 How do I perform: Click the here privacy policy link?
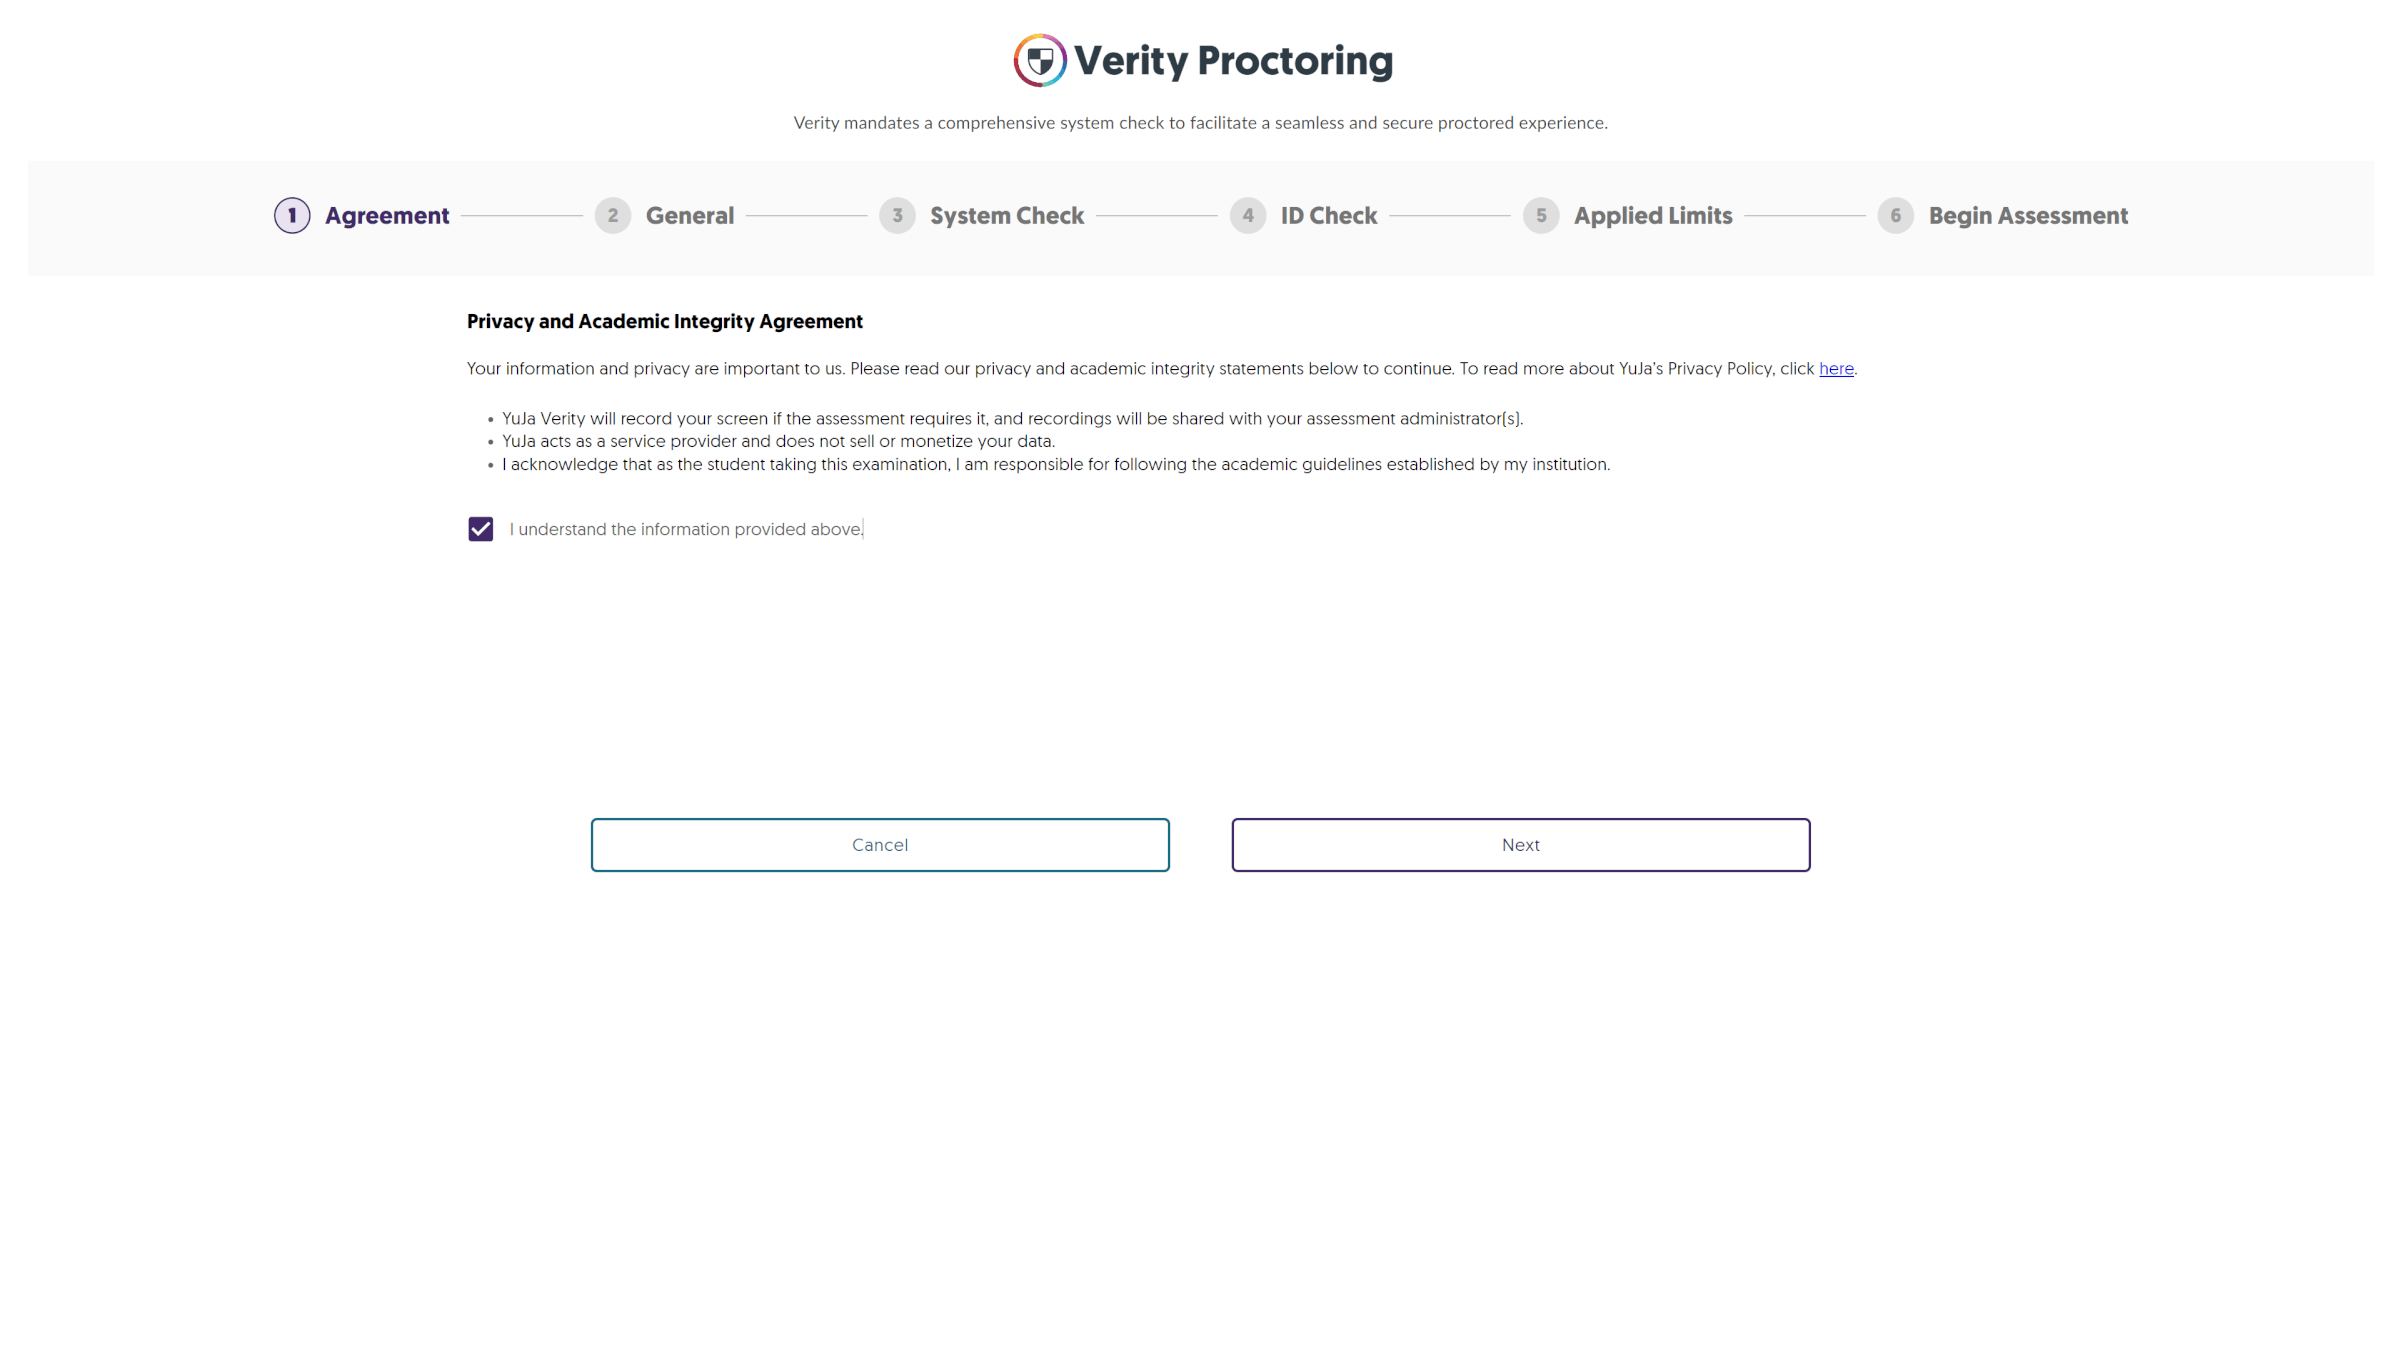point(1836,368)
